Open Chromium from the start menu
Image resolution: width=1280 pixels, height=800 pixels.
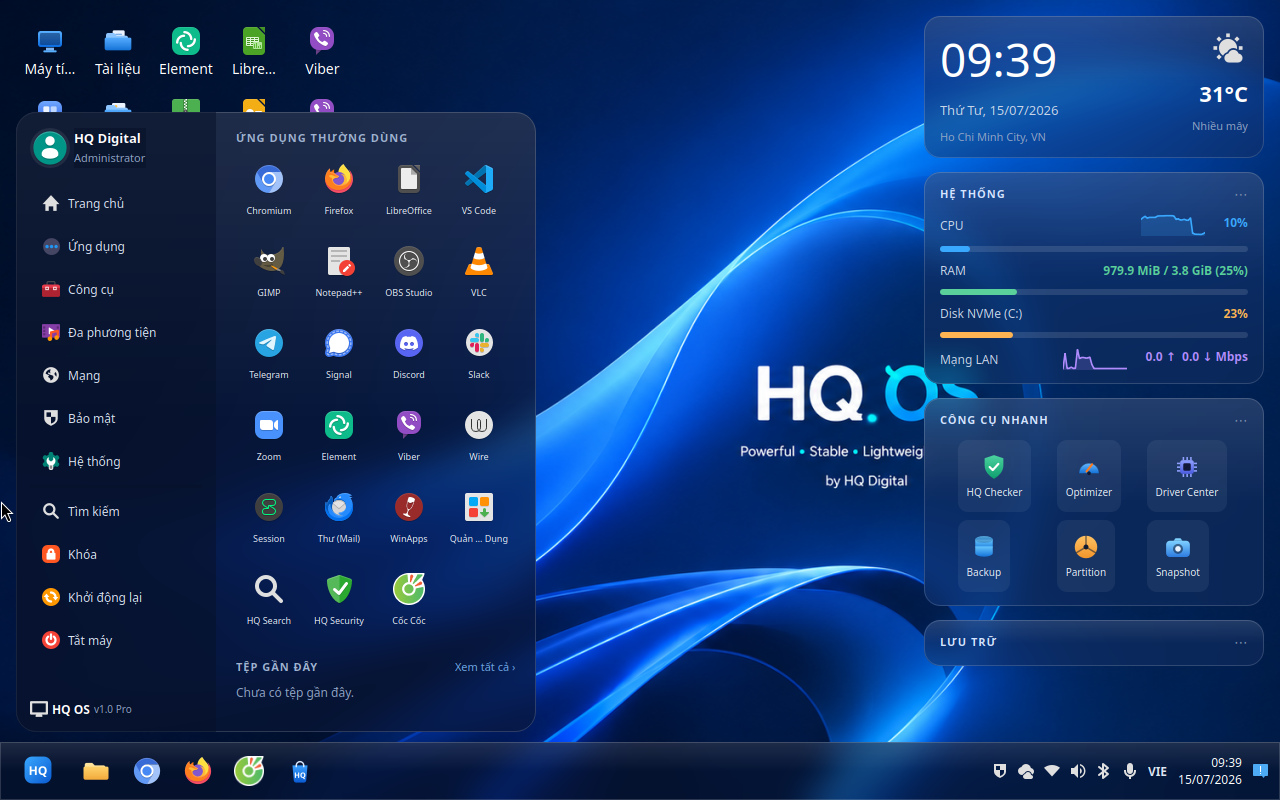pos(269,190)
